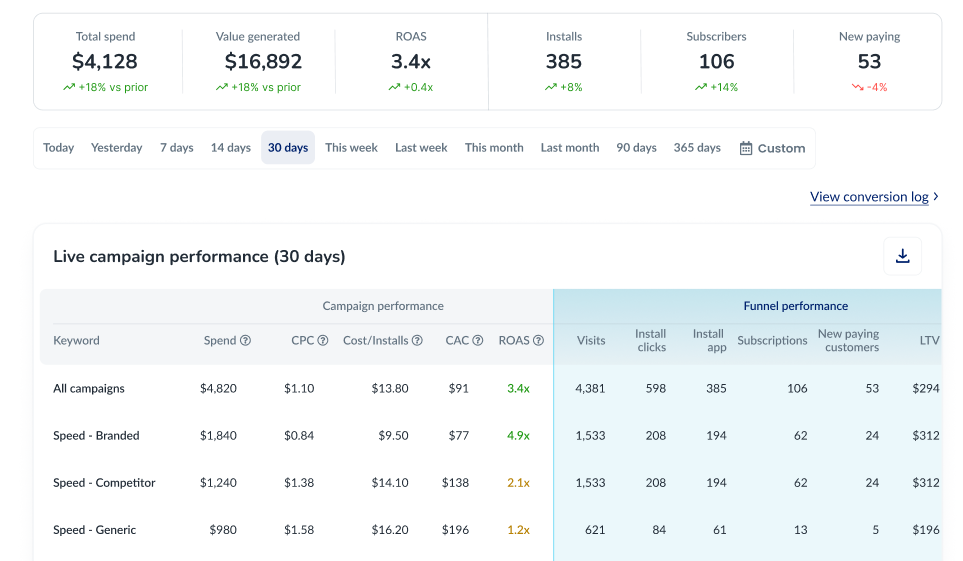This screenshot has width=963, height=561.
Task: Click the Subscriptions column header
Action: pos(772,340)
